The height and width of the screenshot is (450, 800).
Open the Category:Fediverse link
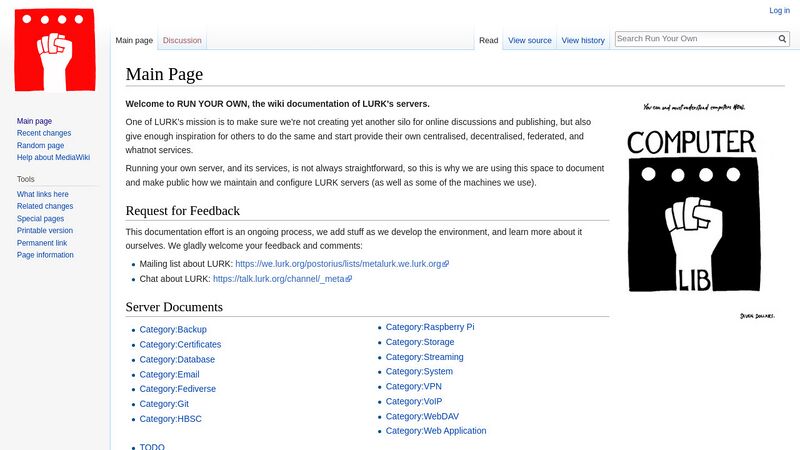[x=177, y=389]
